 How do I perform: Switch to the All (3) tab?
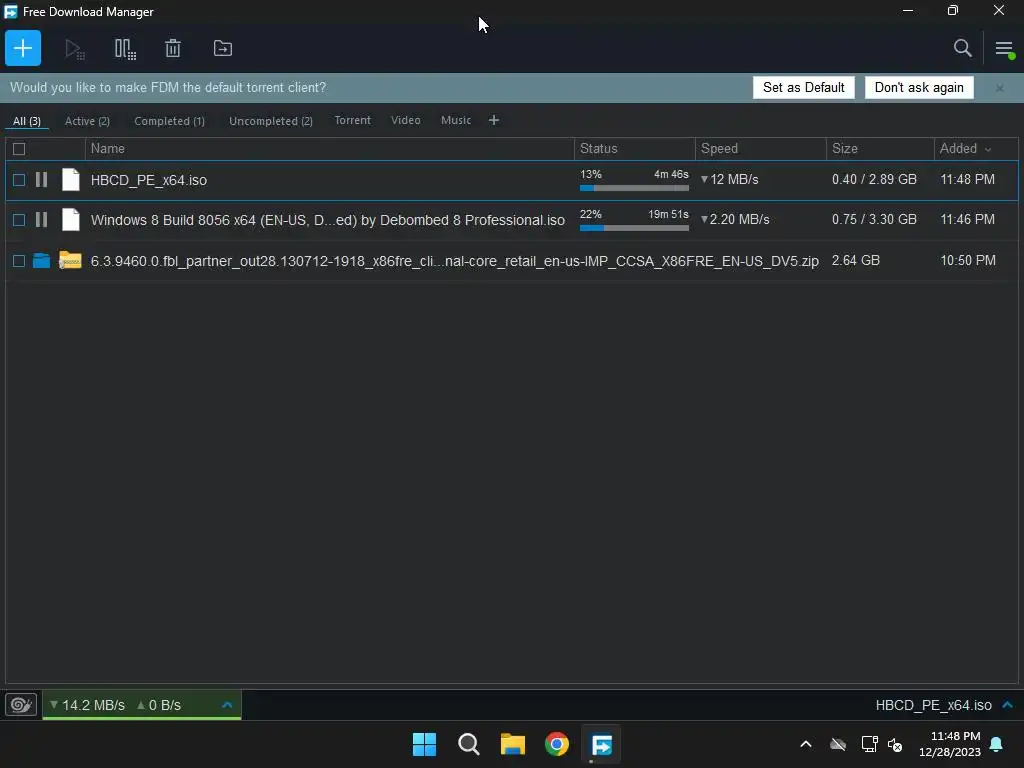27,121
